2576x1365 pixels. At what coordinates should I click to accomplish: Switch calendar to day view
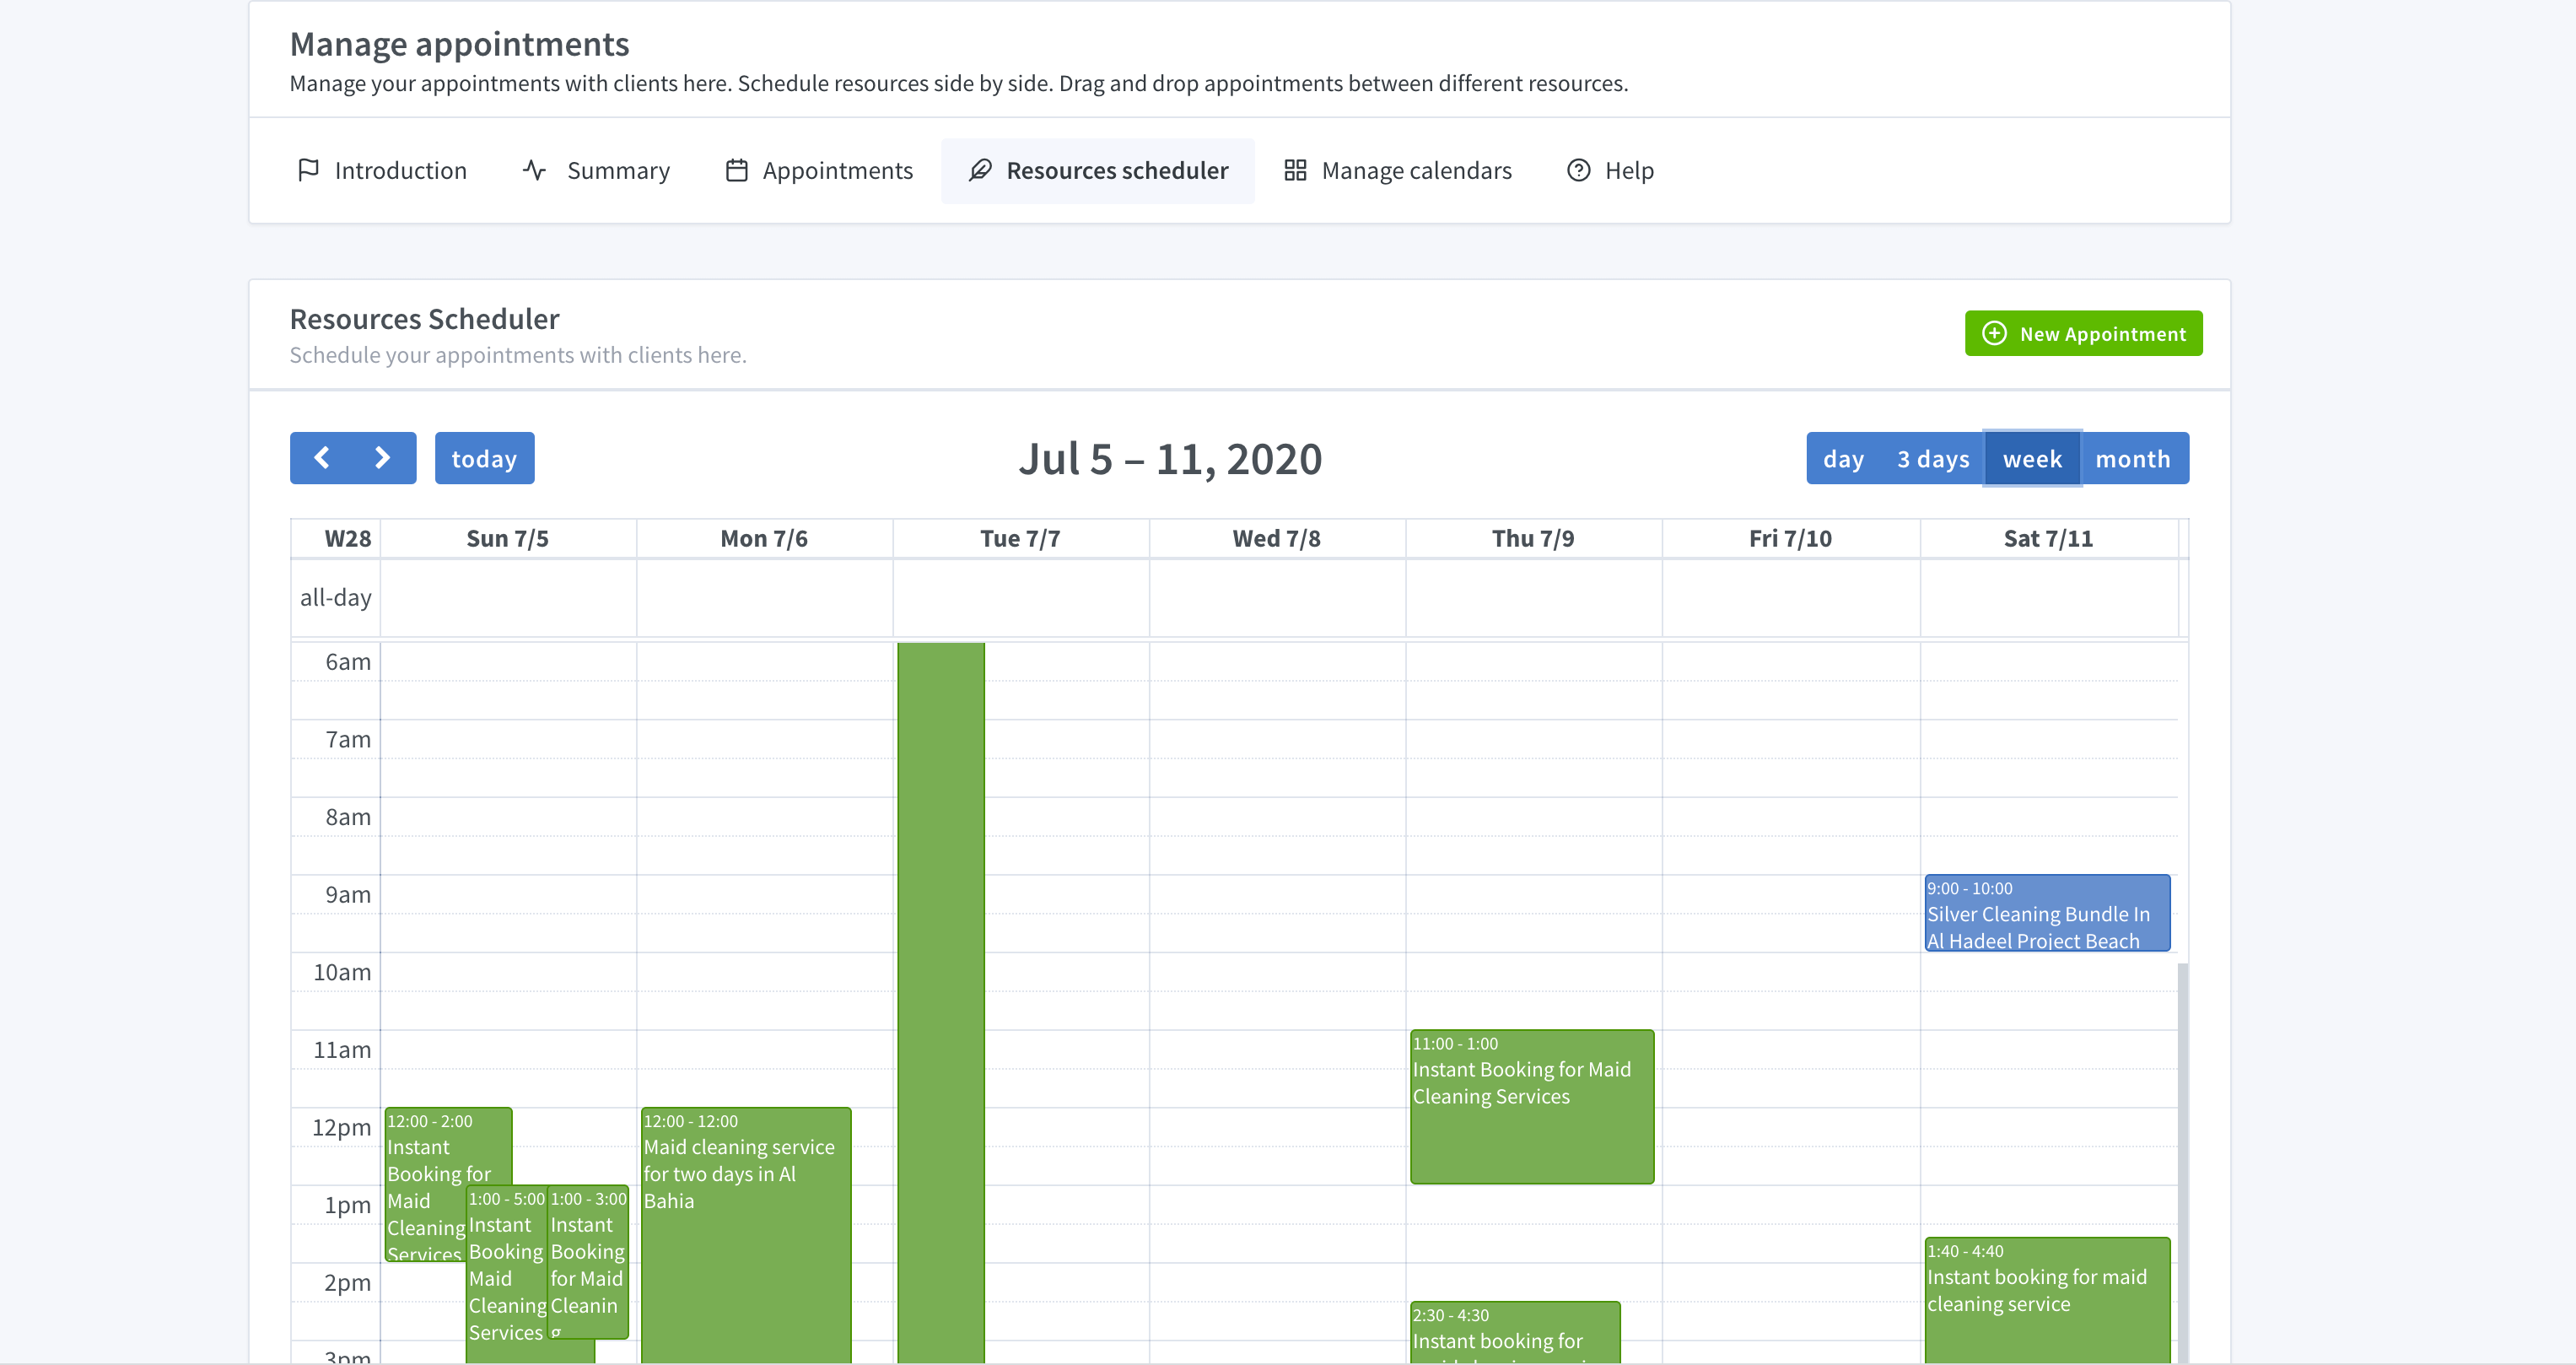tap(1843, 458)
